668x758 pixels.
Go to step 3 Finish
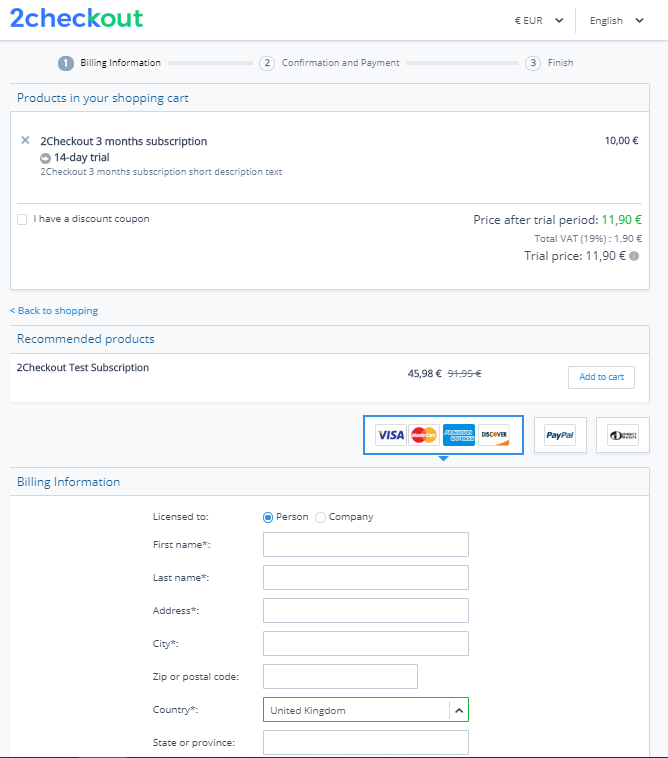(549, 63)
